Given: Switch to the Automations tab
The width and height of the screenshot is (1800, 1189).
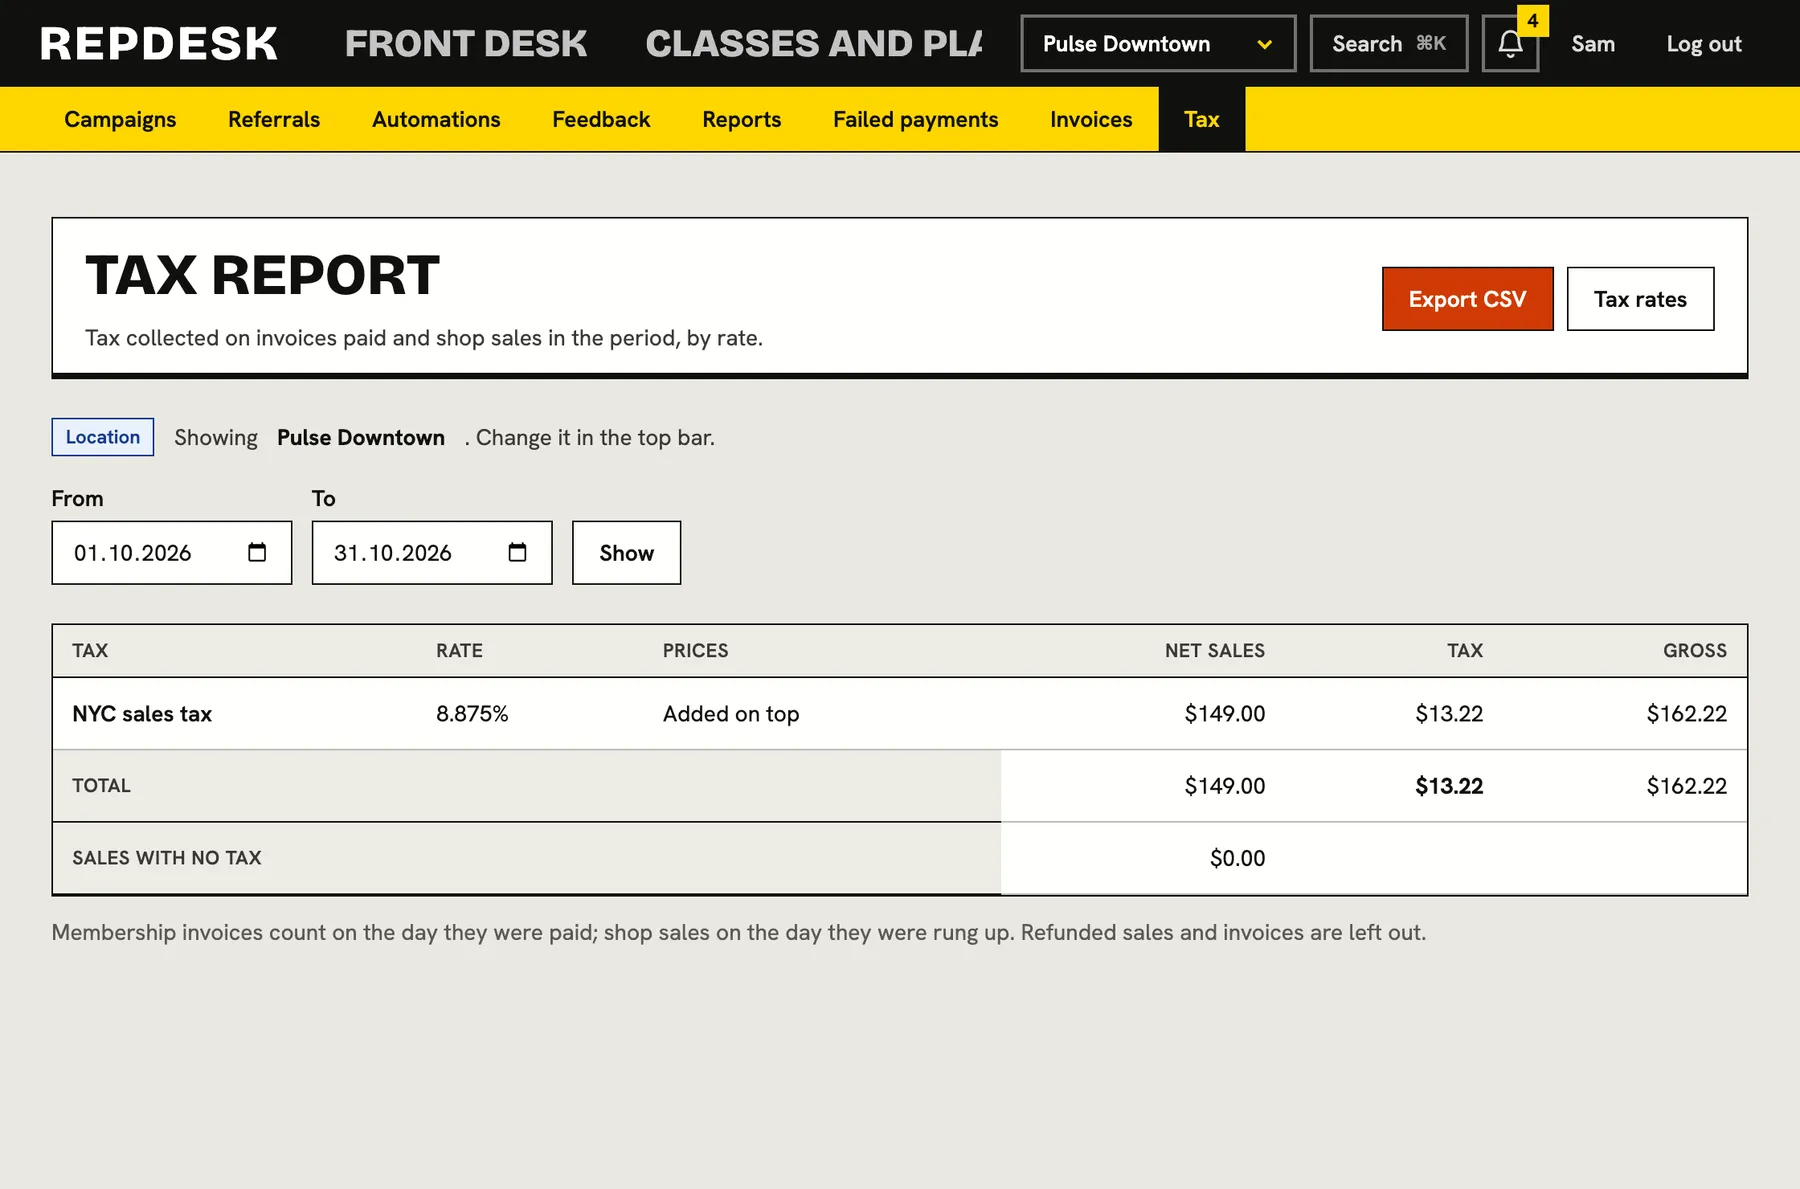Looking at the screenshot, I should [x=436, y=119].
